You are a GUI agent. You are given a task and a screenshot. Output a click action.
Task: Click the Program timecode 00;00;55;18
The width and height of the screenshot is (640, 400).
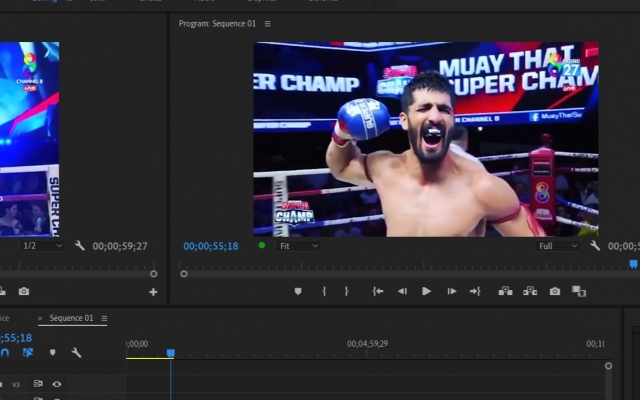click(211, 246)
